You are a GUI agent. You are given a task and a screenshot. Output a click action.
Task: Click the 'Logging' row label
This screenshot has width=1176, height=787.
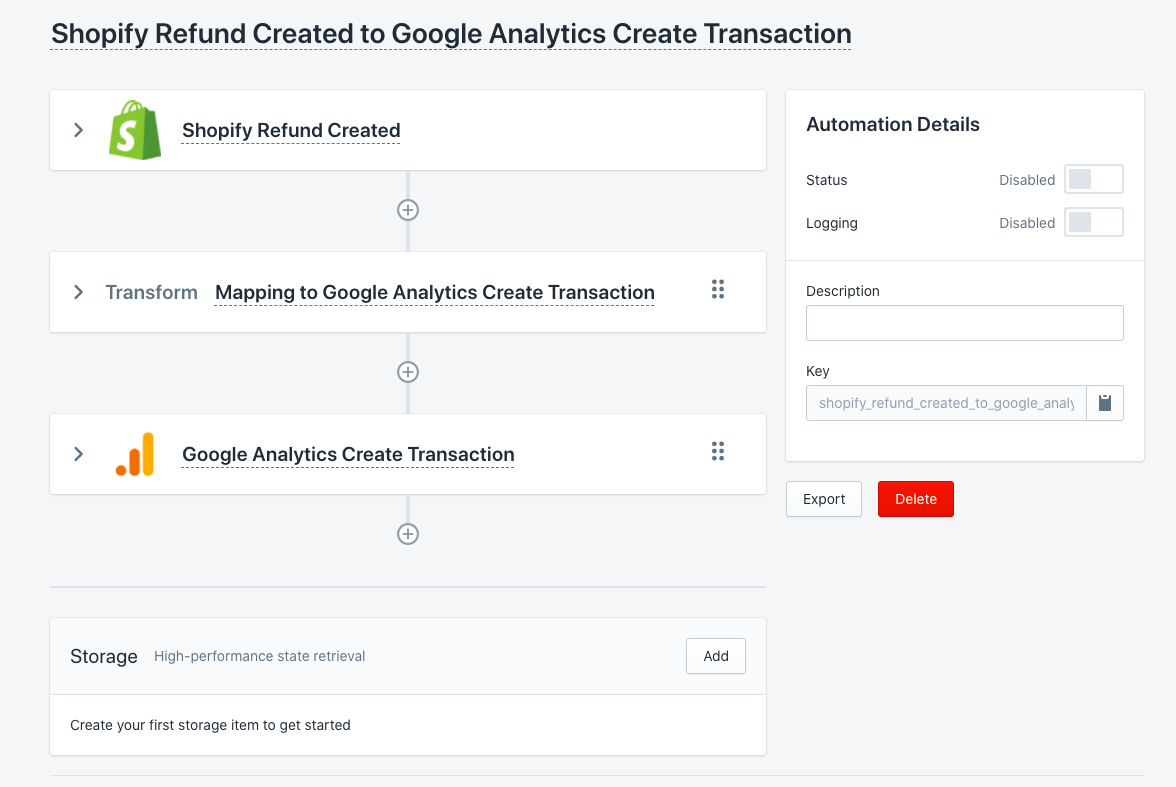[832, 223]
